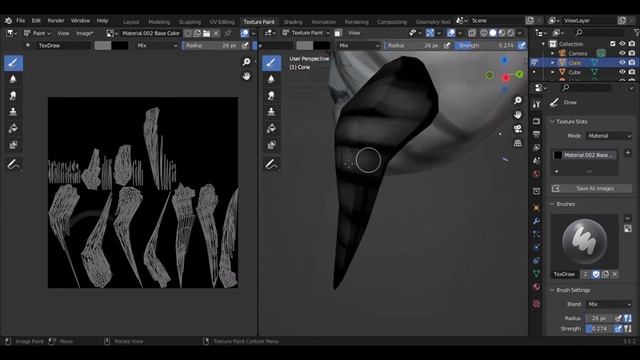640x360 pixels.
Task: Open the Edit menu
Action: [x=36, y=20]
